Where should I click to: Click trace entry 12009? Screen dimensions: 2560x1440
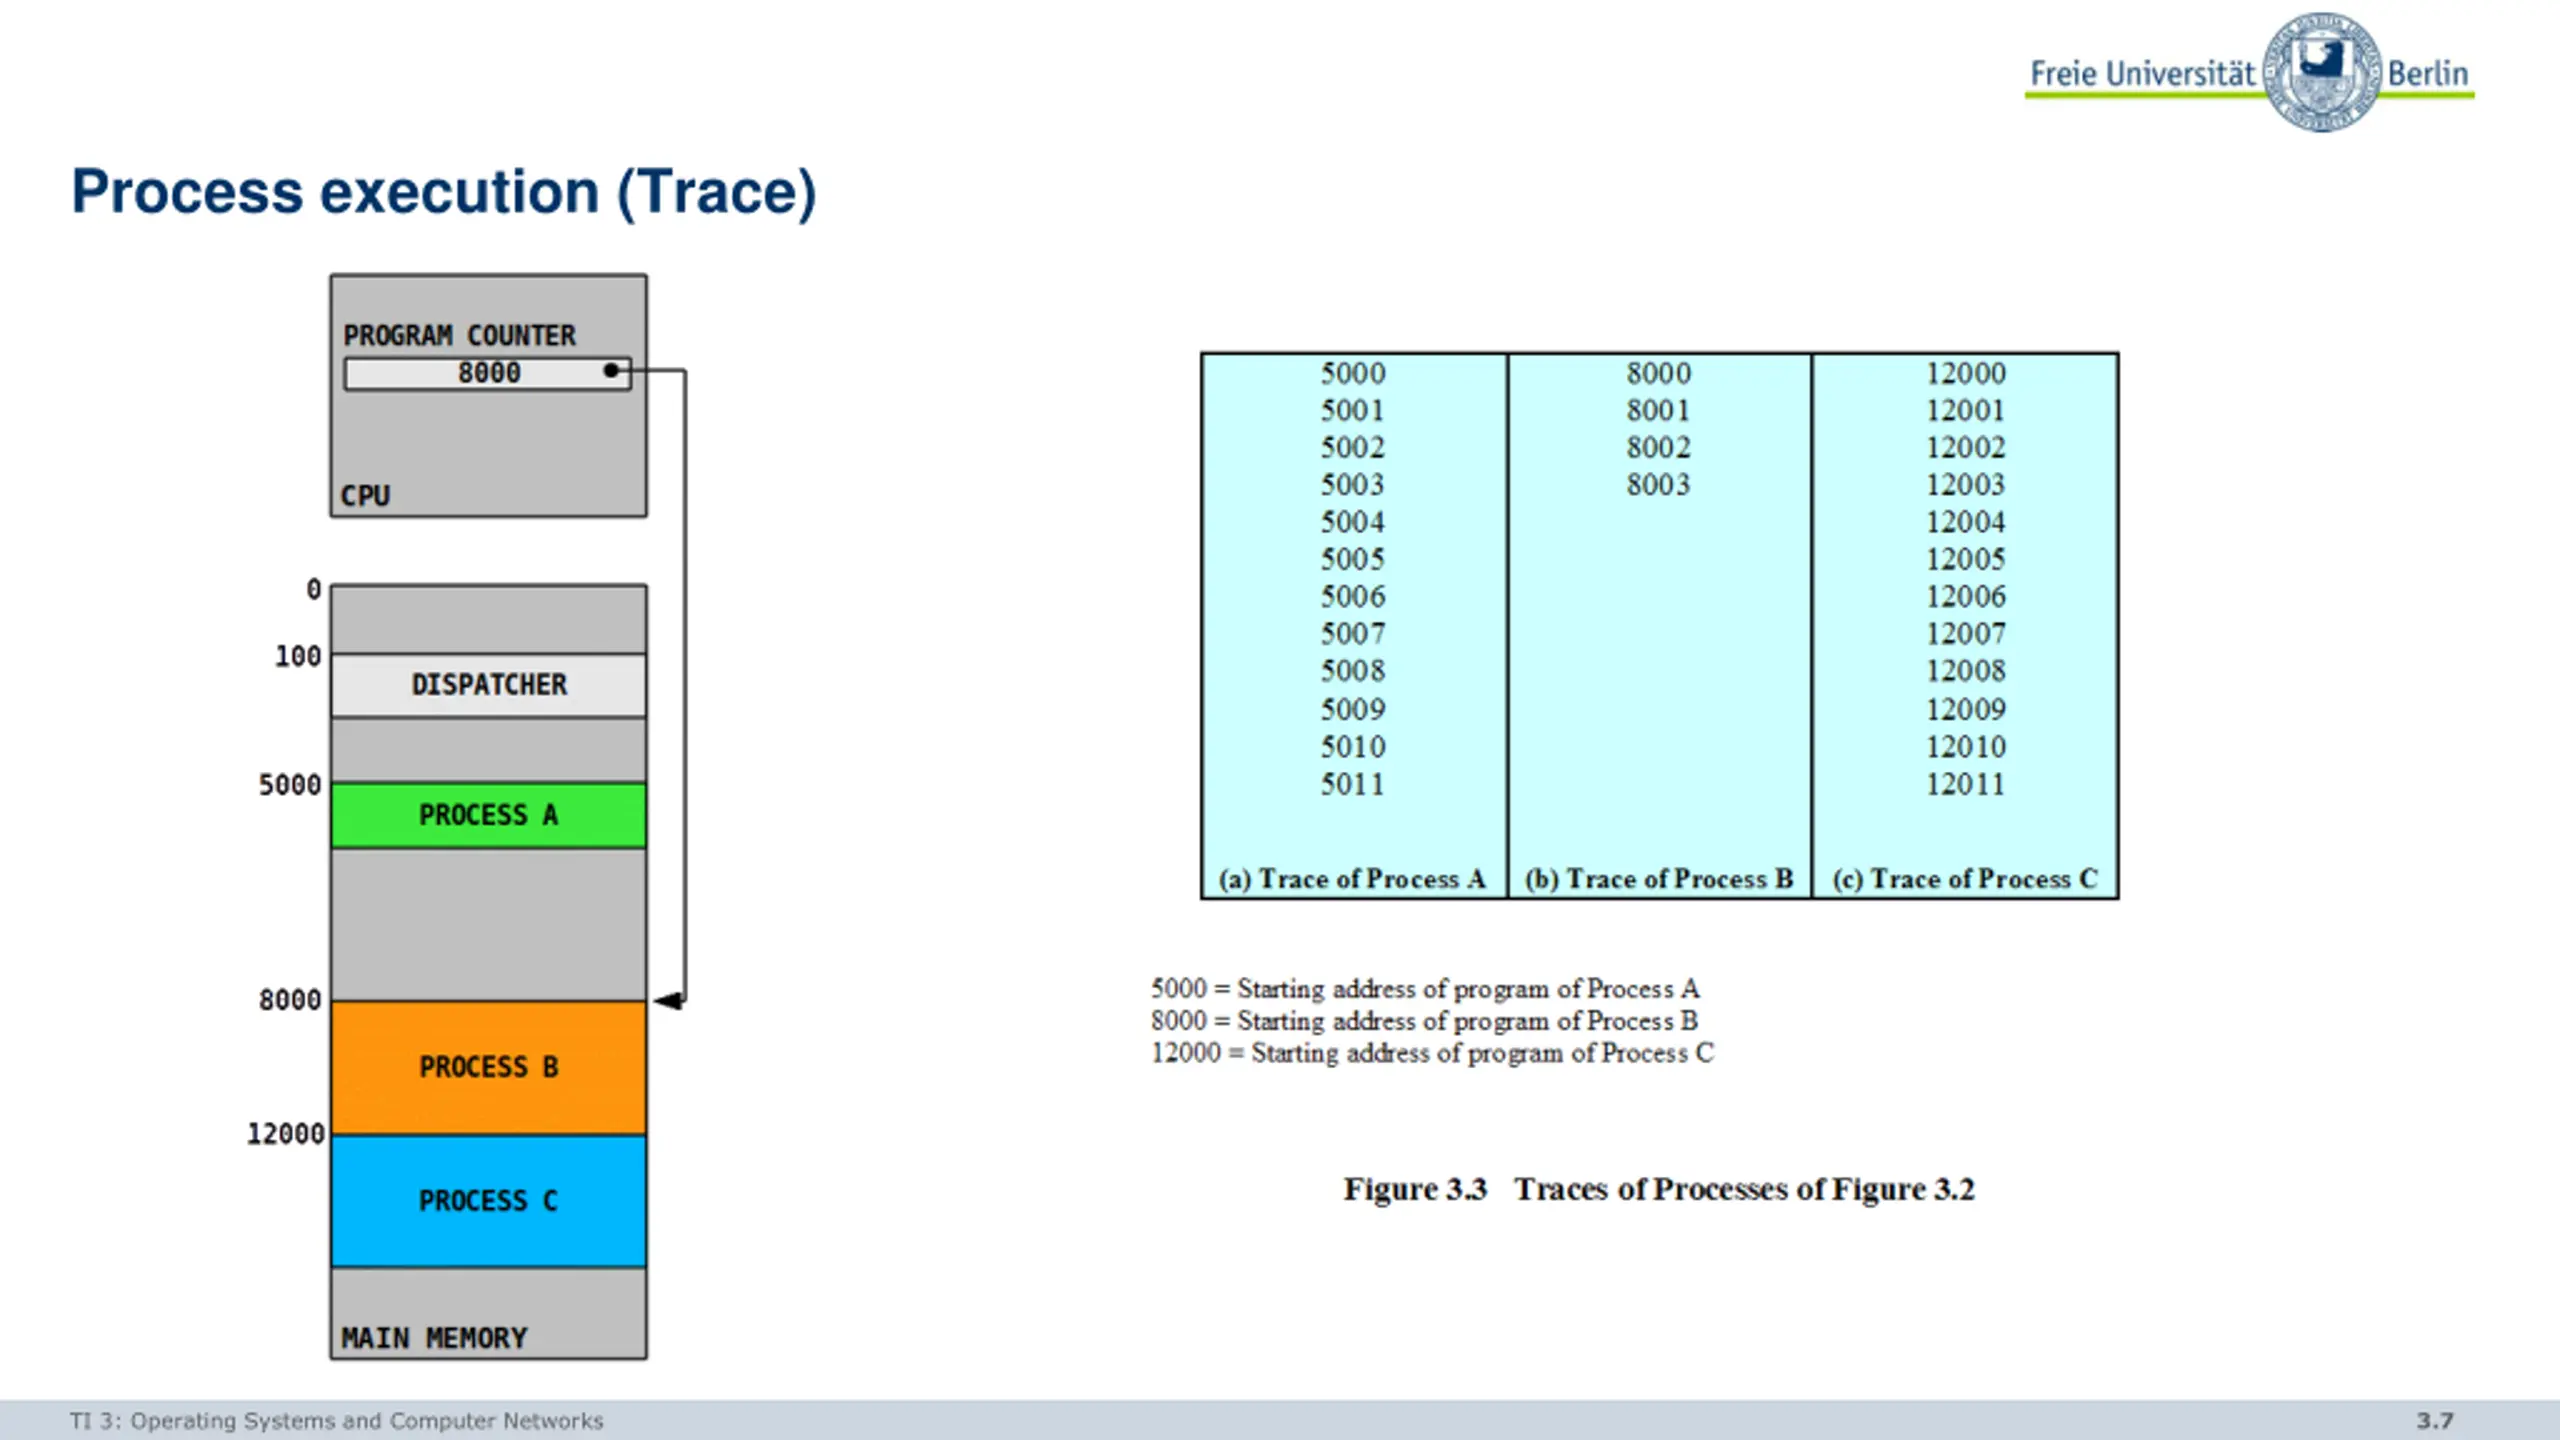[1966, 710]
